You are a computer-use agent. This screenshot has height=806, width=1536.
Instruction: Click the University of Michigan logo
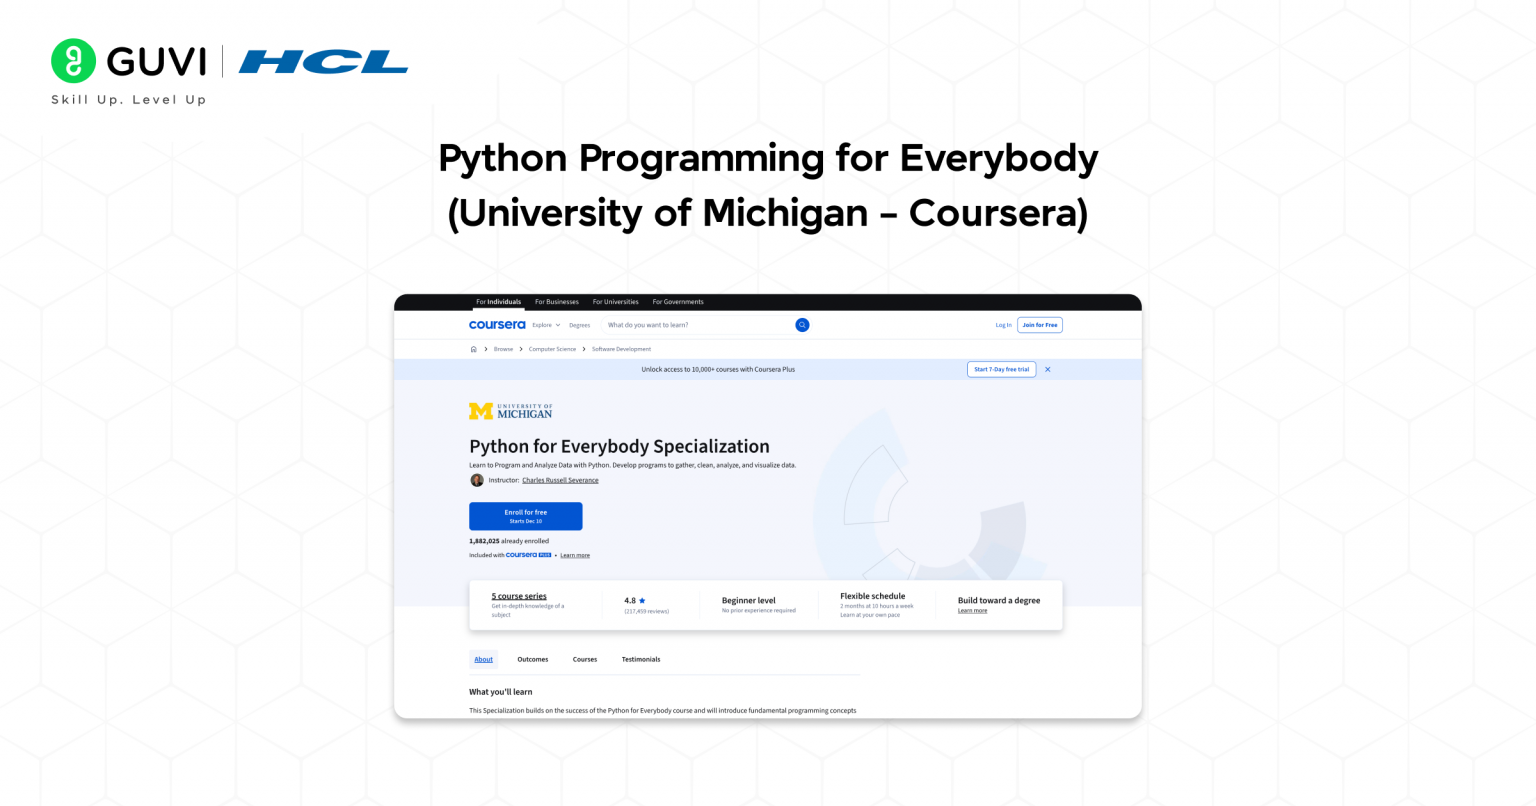click(x=510, y=411)
